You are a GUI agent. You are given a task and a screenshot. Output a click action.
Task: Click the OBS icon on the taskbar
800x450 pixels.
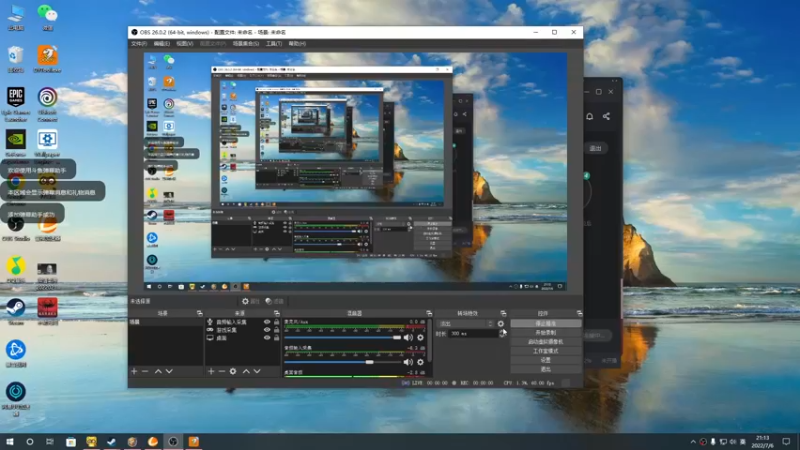pos(173,442)
